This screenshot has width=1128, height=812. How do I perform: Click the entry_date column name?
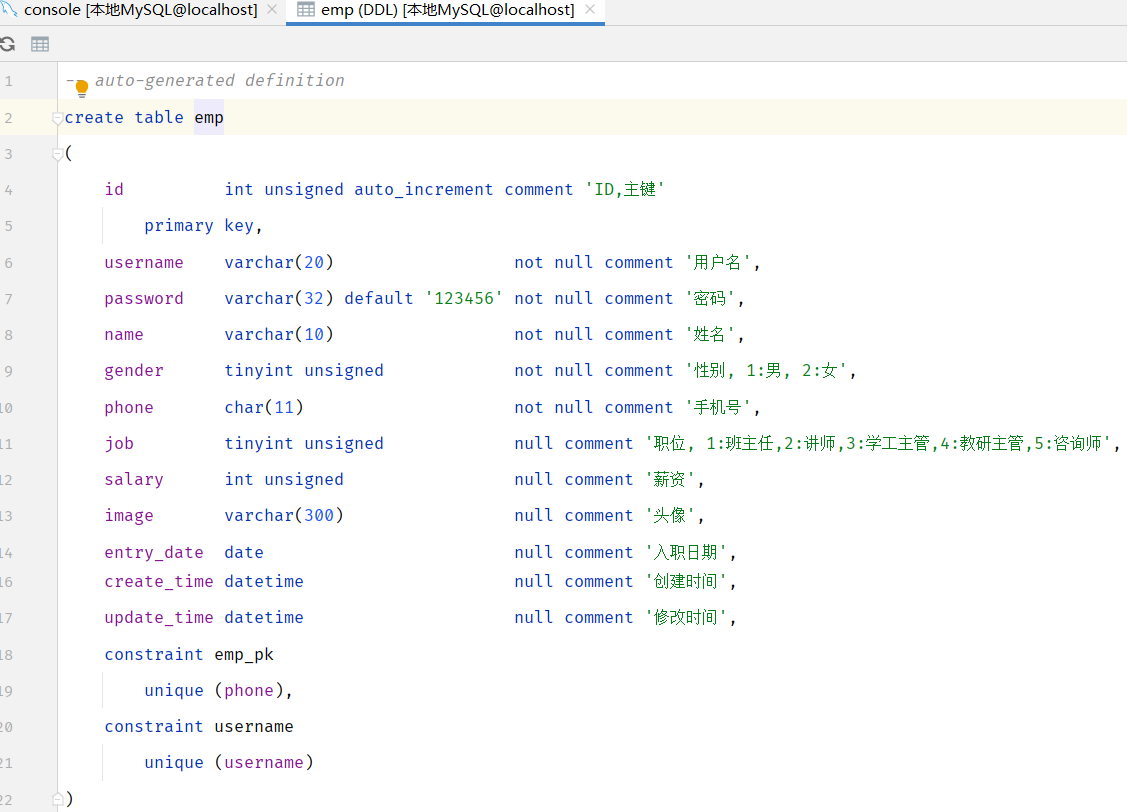tap(154, 553)
